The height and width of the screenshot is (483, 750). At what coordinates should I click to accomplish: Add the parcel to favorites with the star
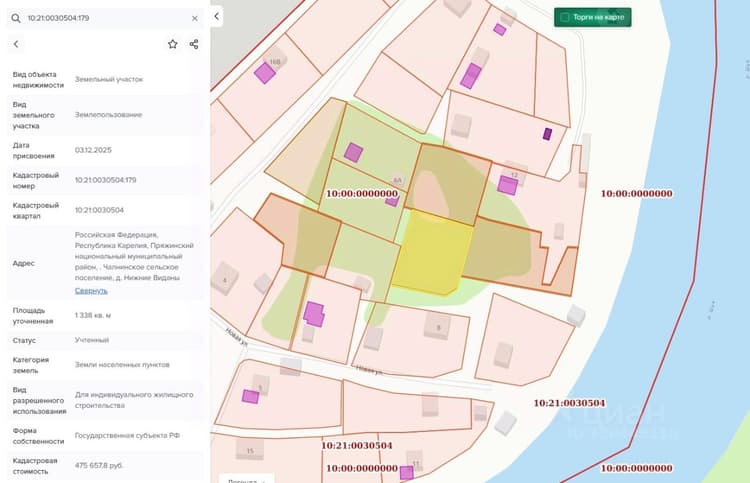173,44
